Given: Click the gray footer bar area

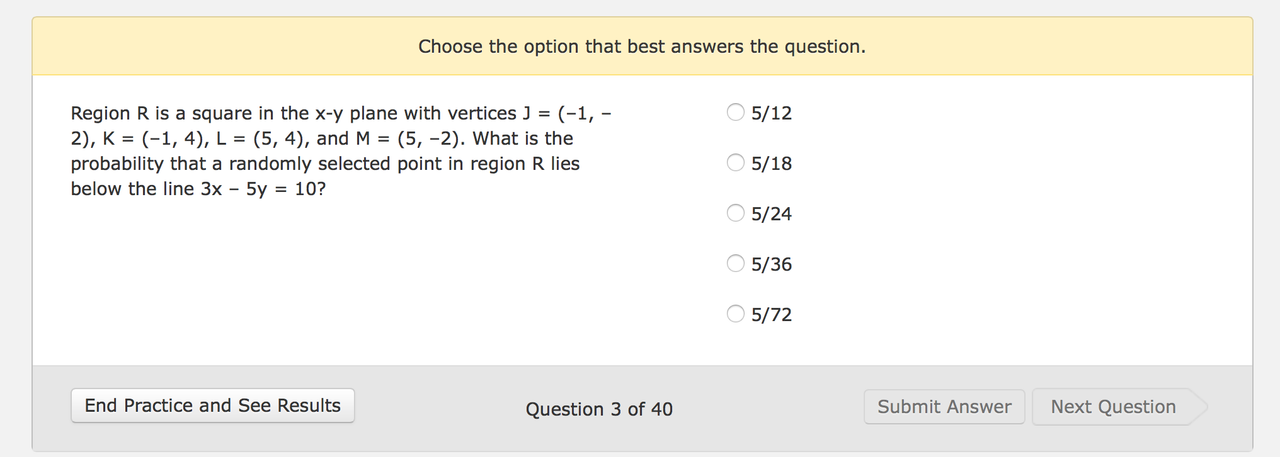Looking at the screenshot, I should 642,408.
